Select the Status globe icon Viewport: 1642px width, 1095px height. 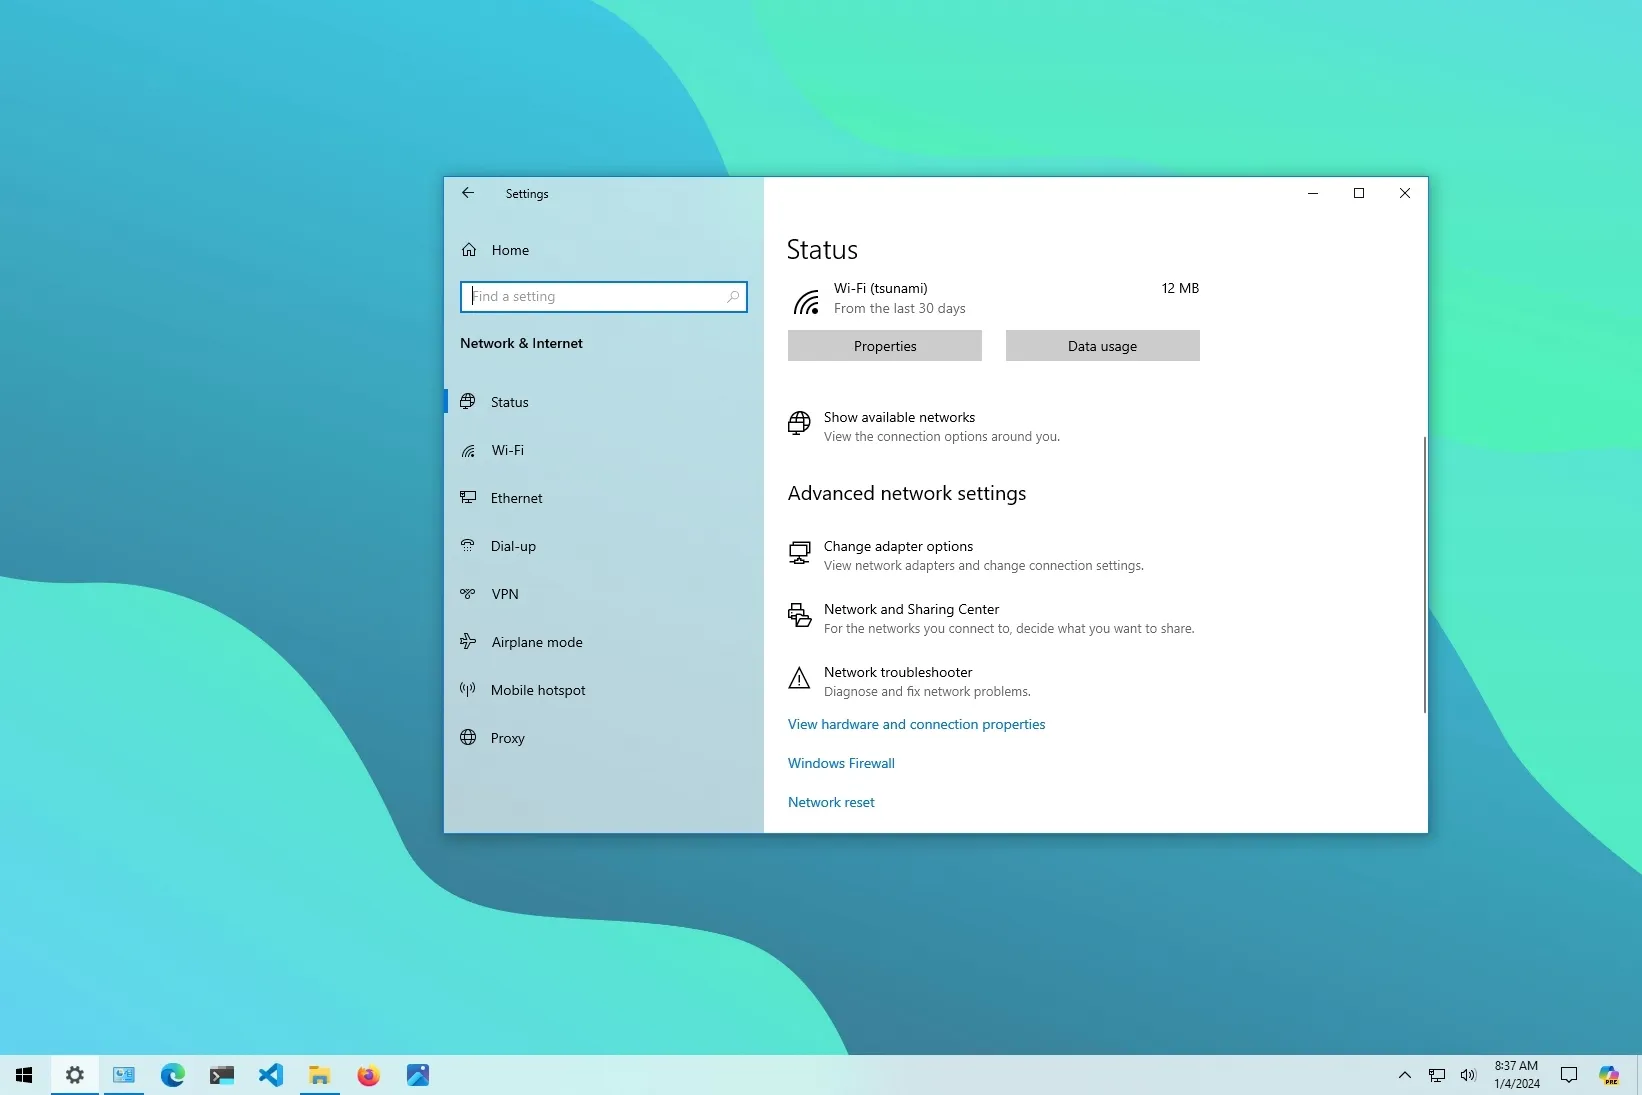point(468,402)
